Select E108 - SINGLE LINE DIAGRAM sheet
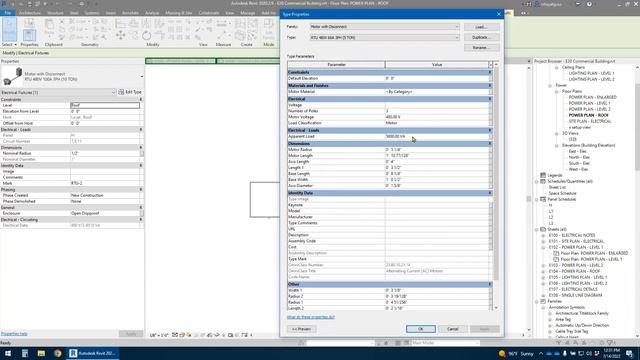The image size is (640, 360). pyautogui.click(x=575, y=295)
